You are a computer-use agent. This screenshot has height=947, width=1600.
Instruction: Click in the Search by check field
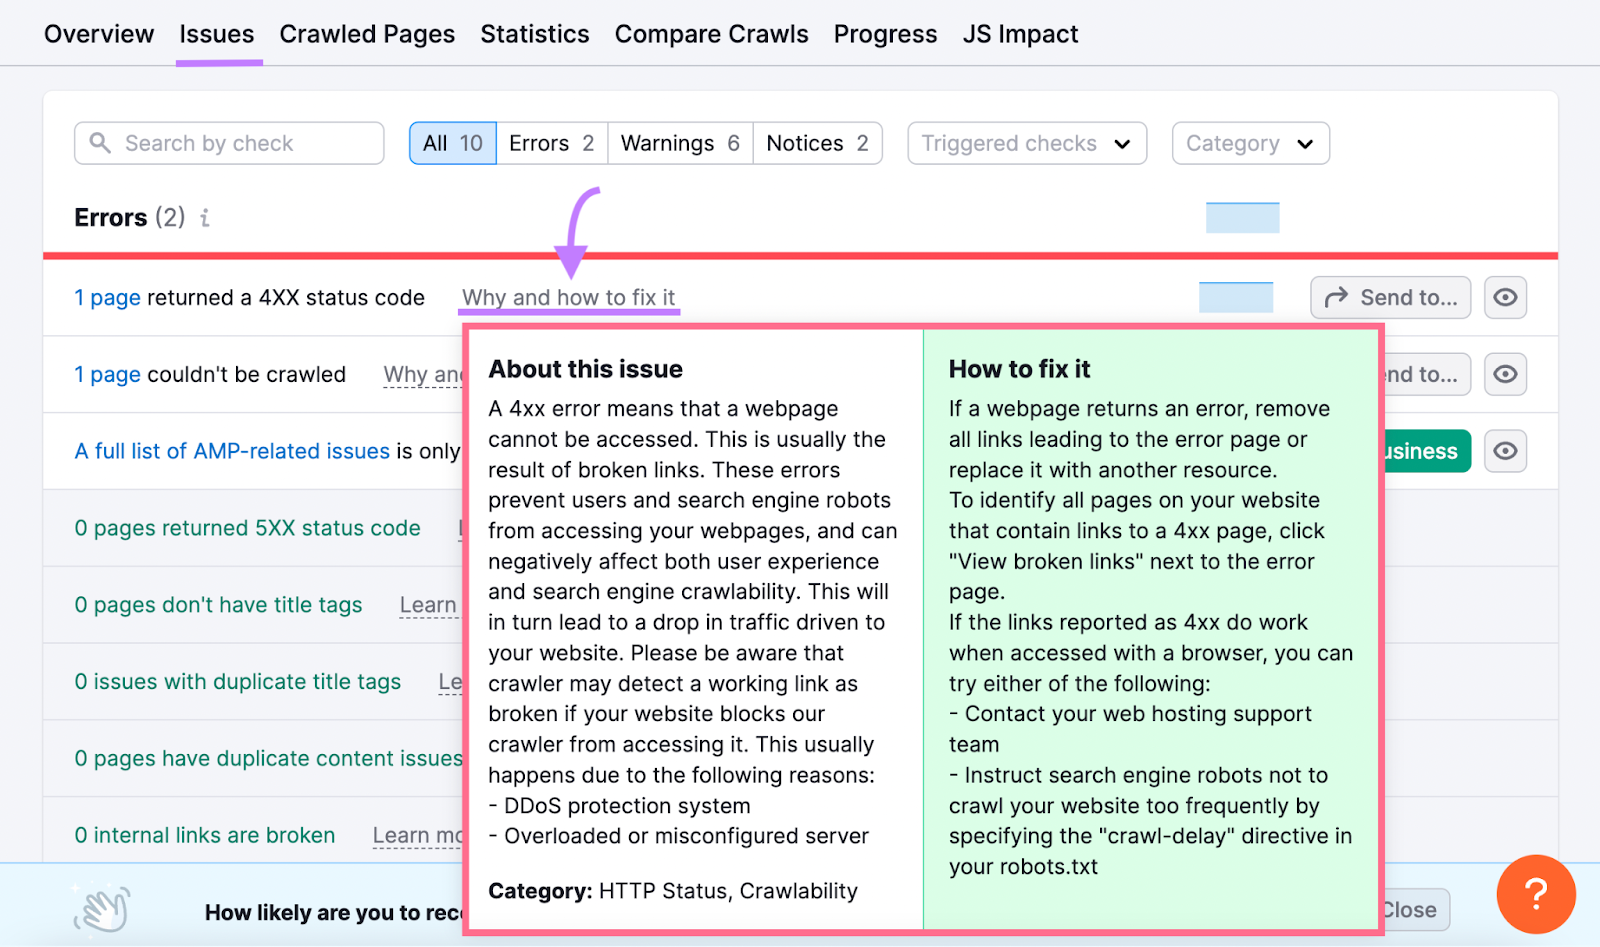point(229,143)
